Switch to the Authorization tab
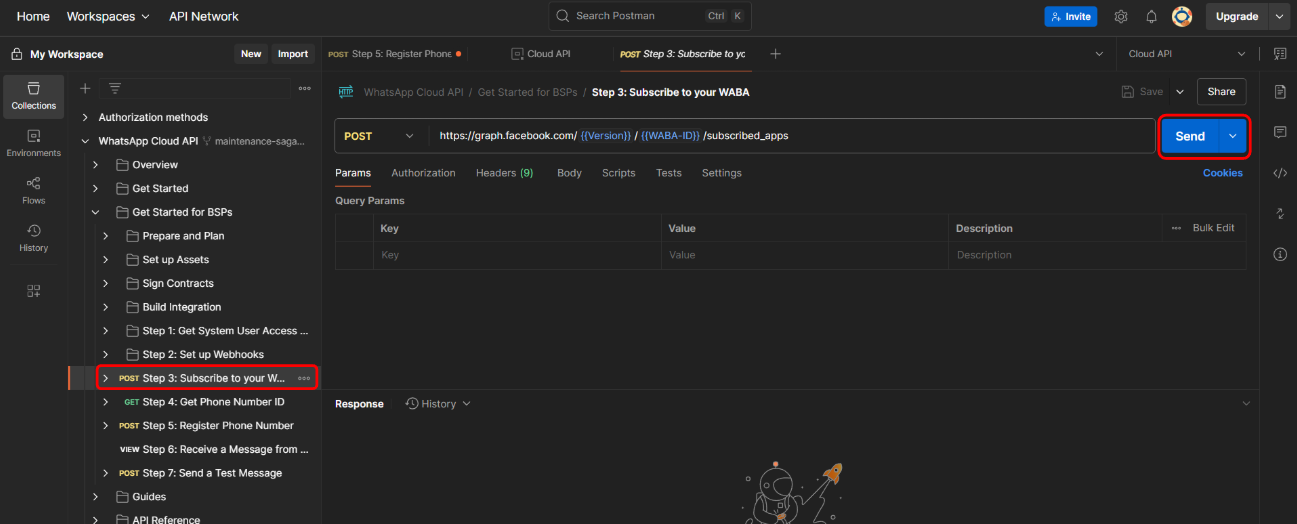 [x=423, y=173]
